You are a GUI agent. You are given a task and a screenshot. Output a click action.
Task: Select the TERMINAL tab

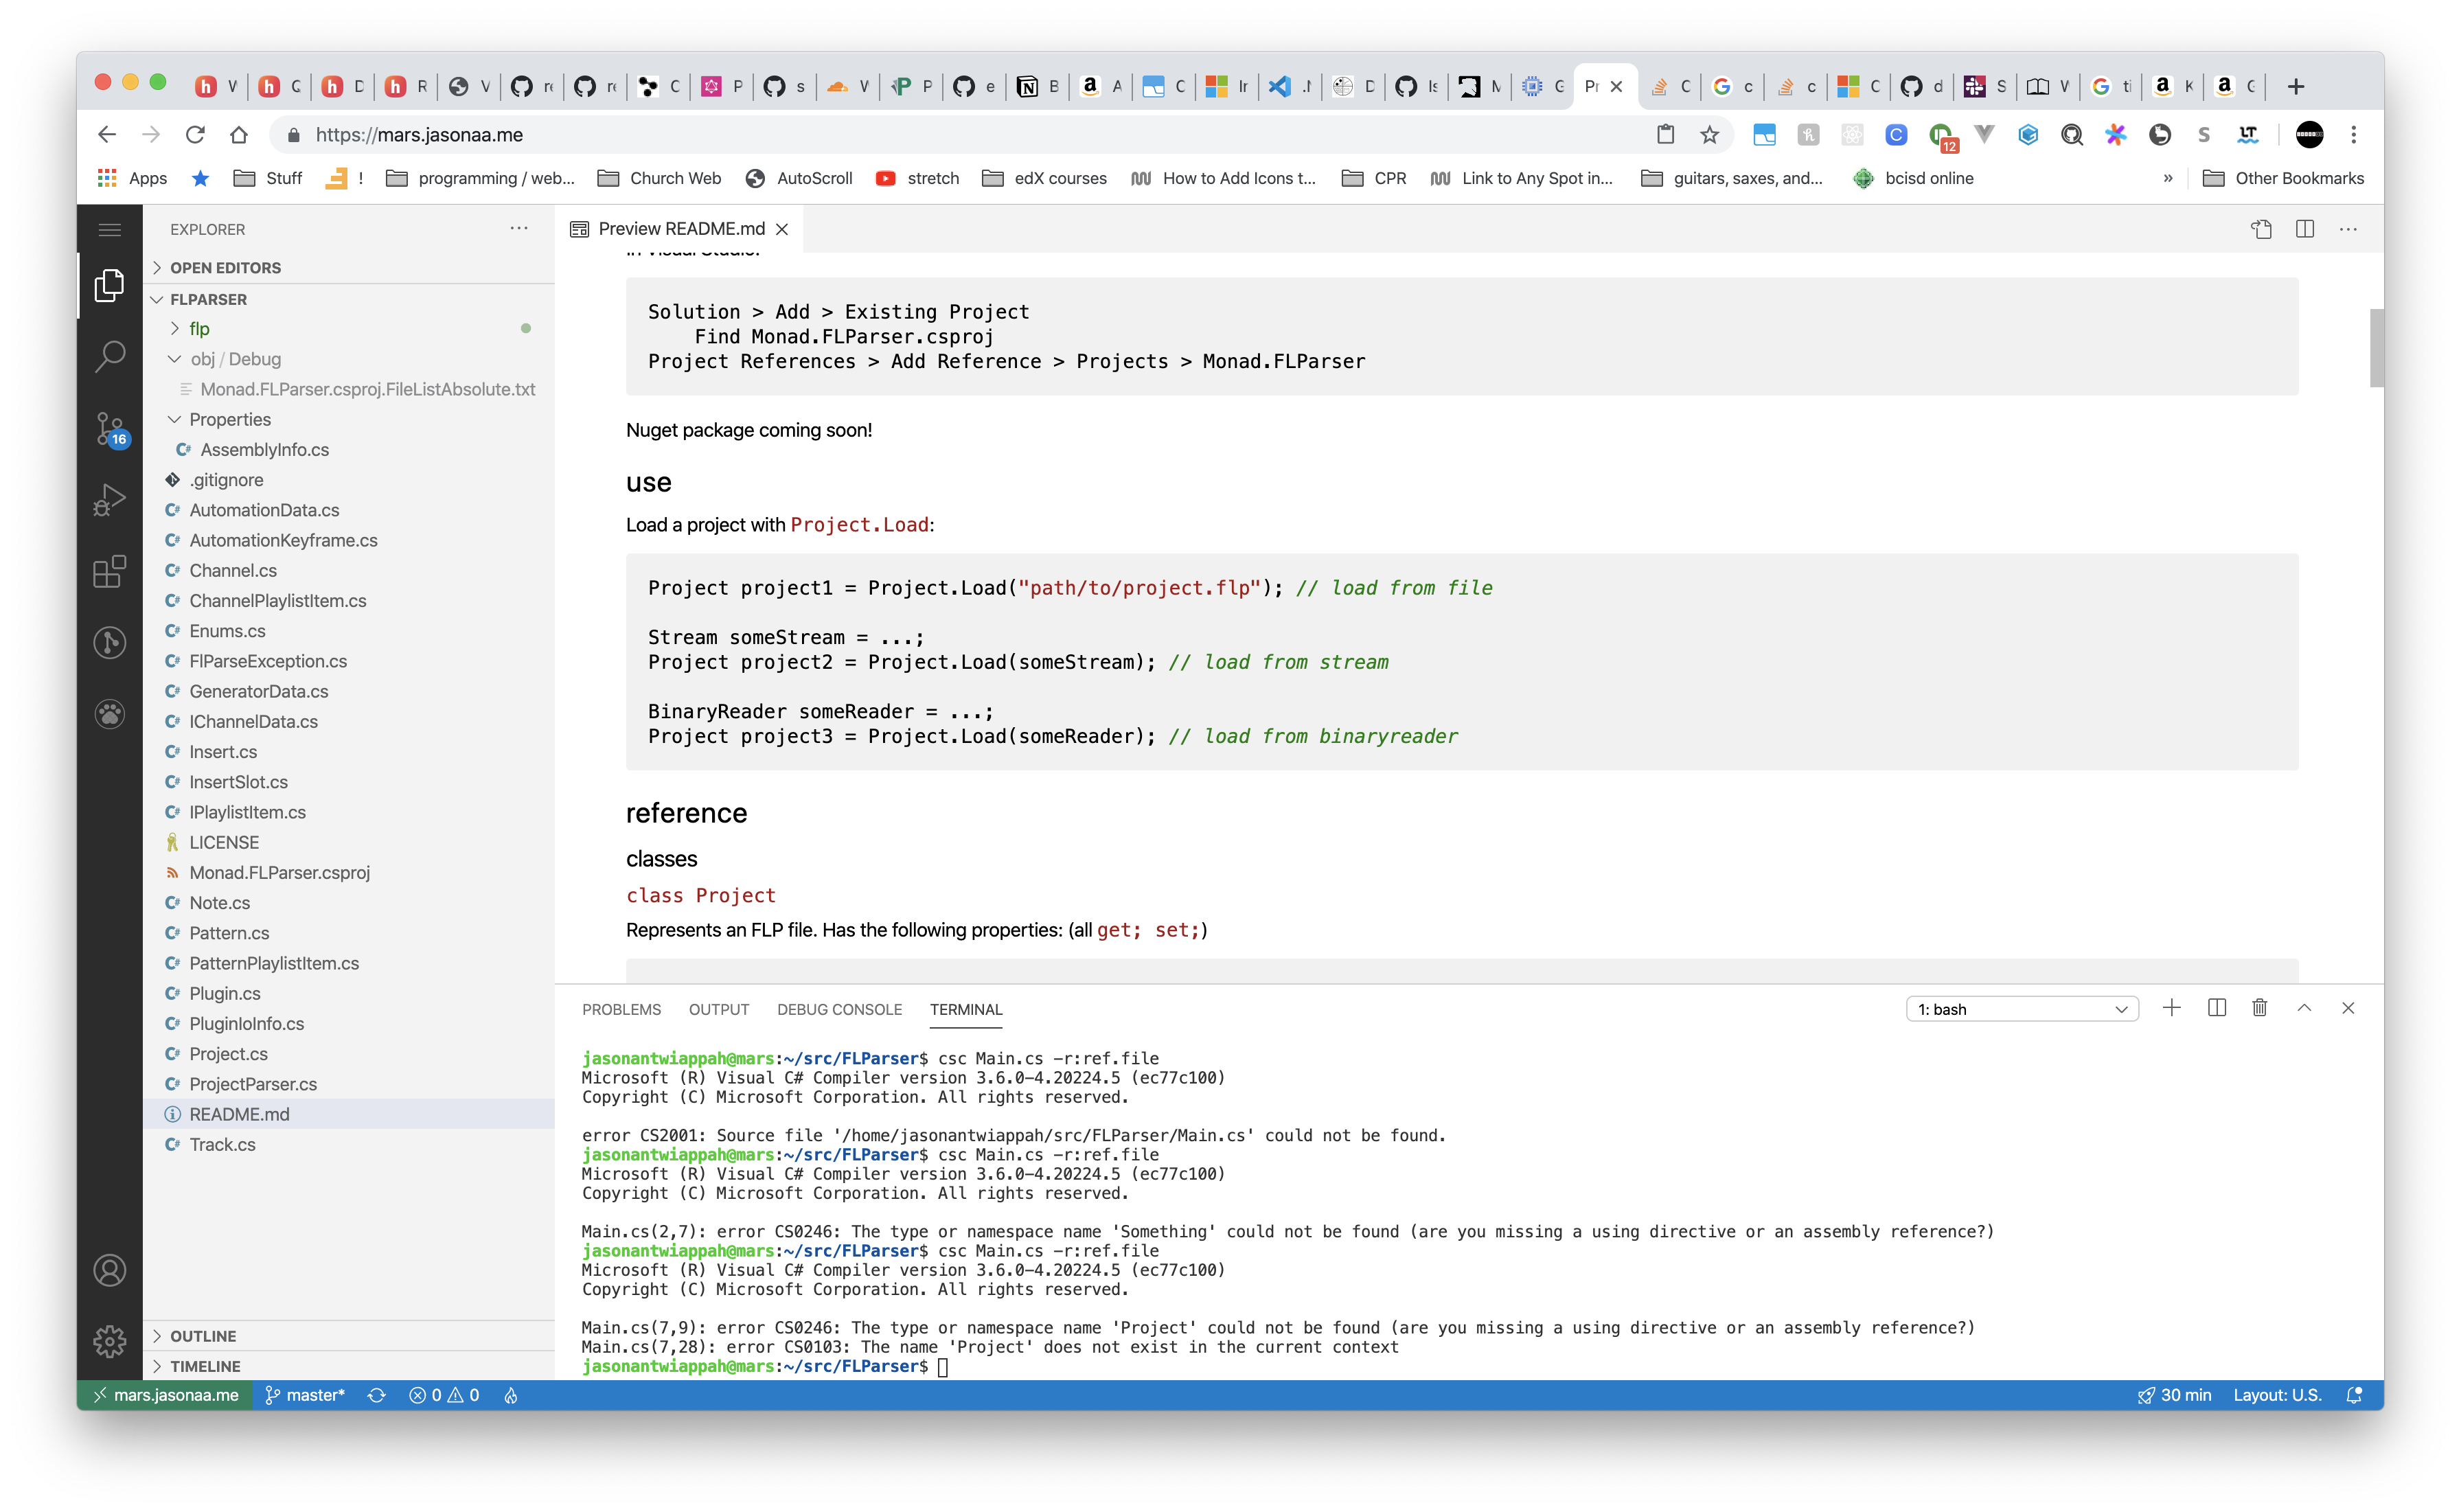tap(965, 1009)
